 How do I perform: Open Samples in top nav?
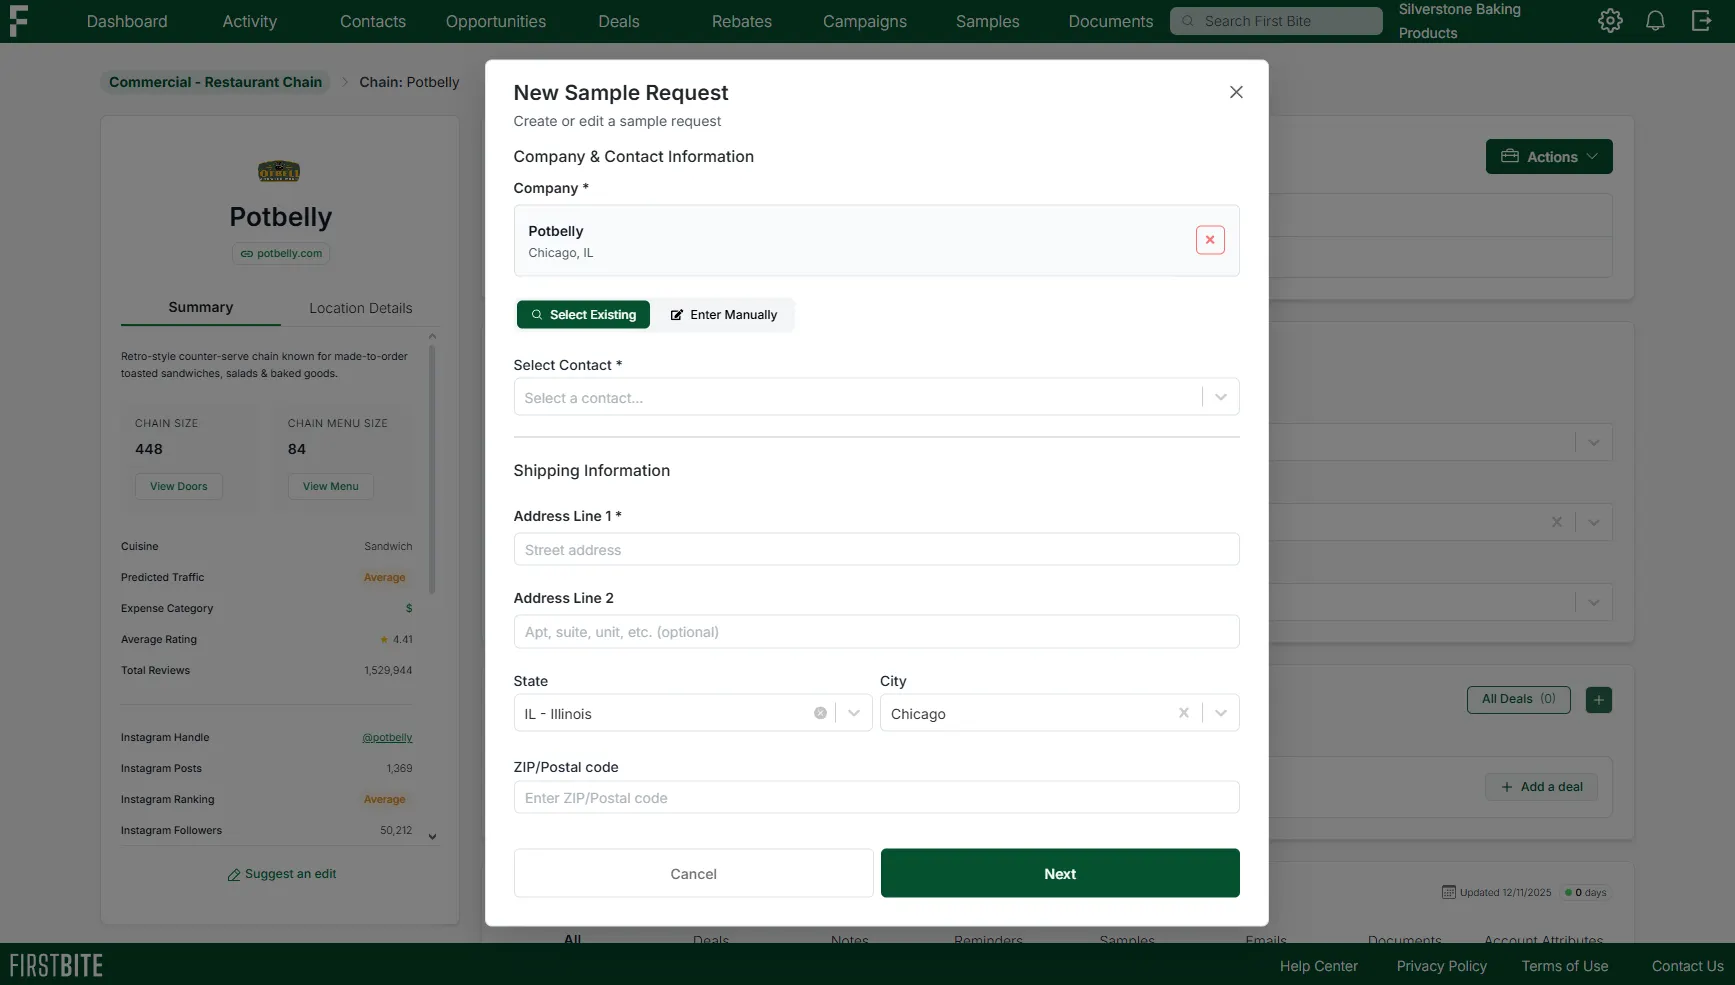(988, 21)
